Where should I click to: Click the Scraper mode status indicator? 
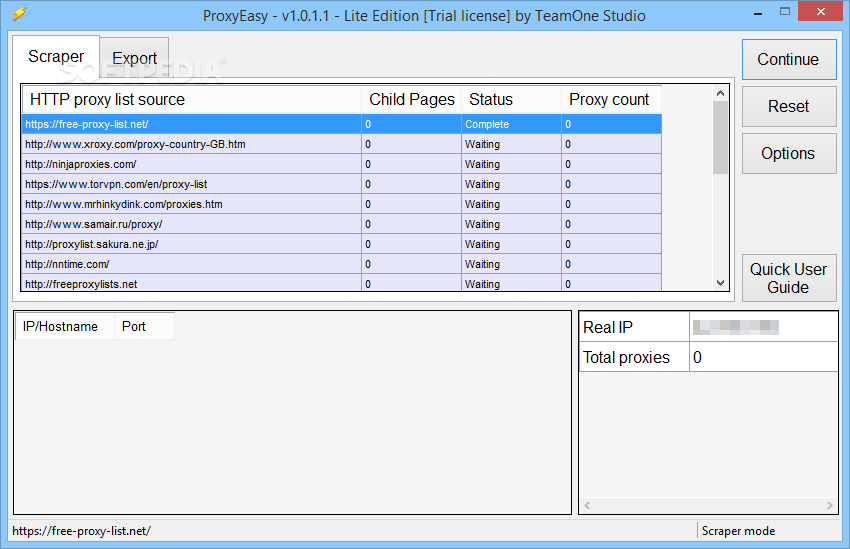[x=738, y=531]
